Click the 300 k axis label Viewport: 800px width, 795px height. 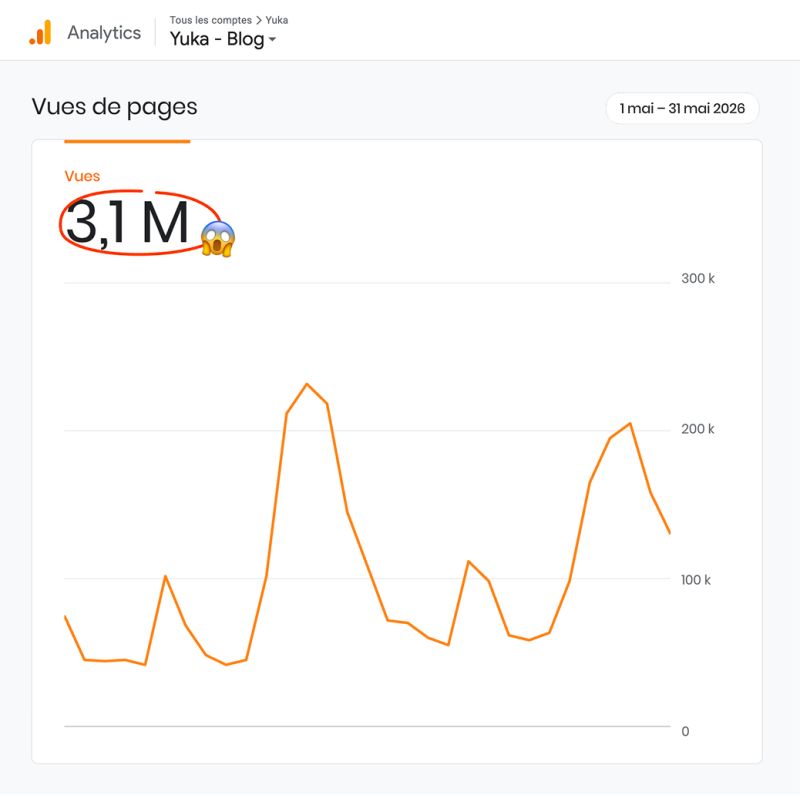pos(697,279)
